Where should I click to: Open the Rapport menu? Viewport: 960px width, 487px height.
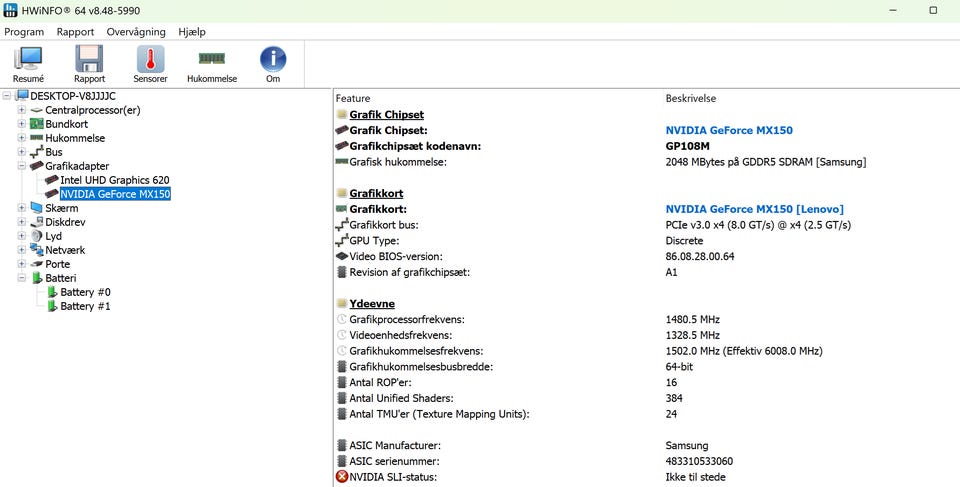[x=75, y=32]
